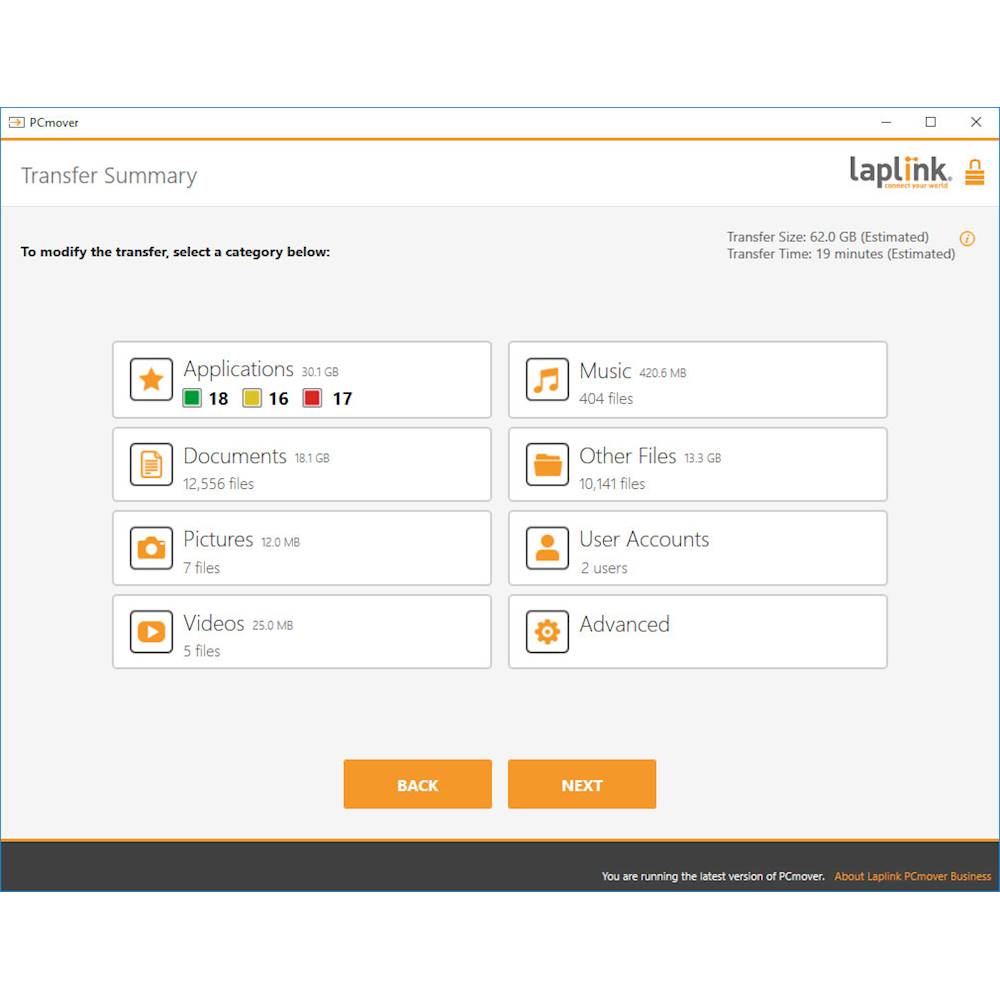Image resolution: width=1000 pixels, height=1000 pixels.
Task: Click the Videos play icon
Action: point(151,631)
